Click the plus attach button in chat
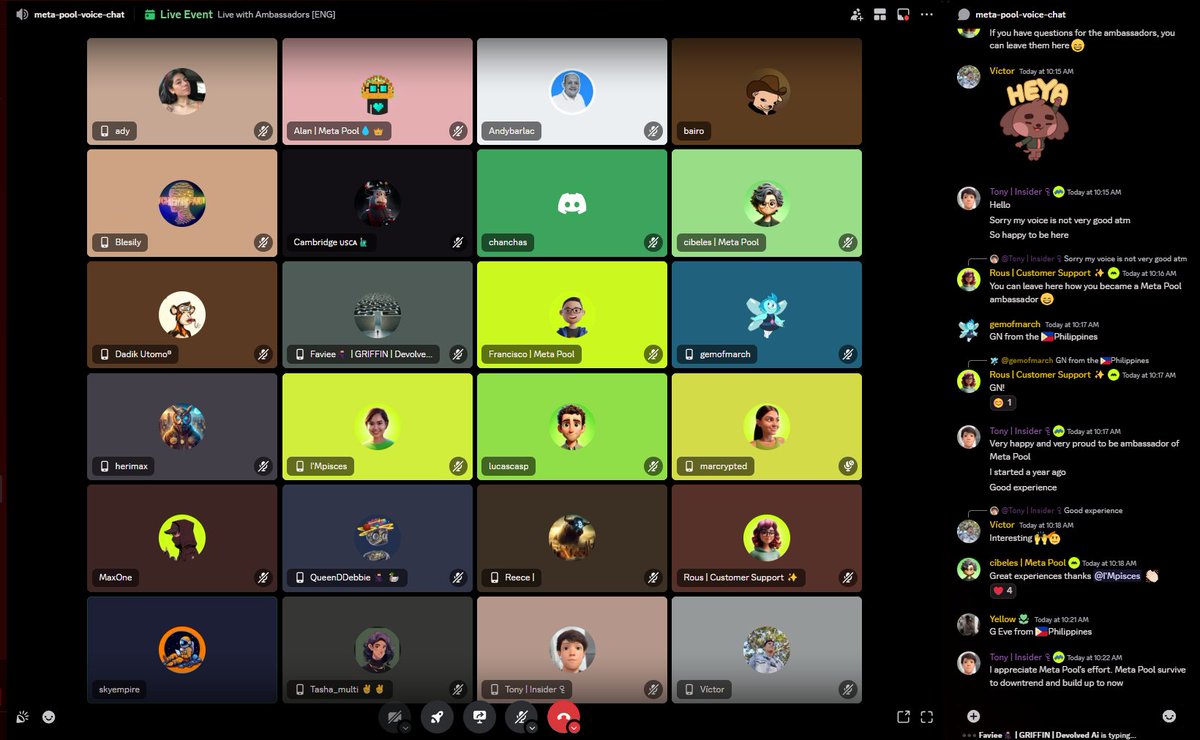This screenshot has height=740, width=1200. (973, 716)
